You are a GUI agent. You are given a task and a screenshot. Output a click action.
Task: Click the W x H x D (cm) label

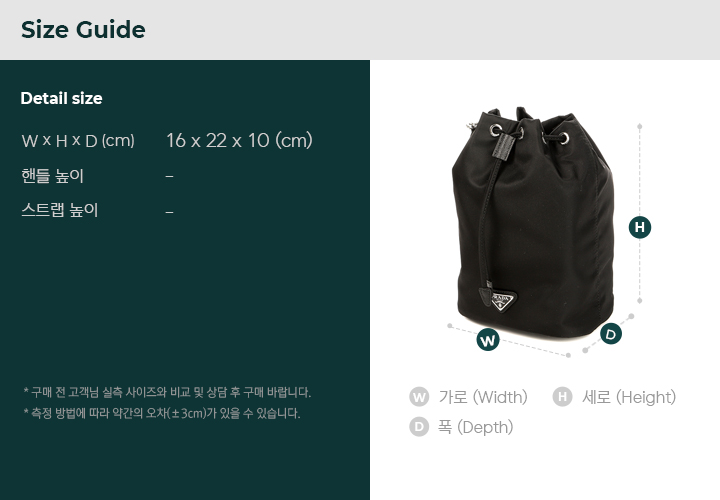pyautogui.click(x=78, y=140)
